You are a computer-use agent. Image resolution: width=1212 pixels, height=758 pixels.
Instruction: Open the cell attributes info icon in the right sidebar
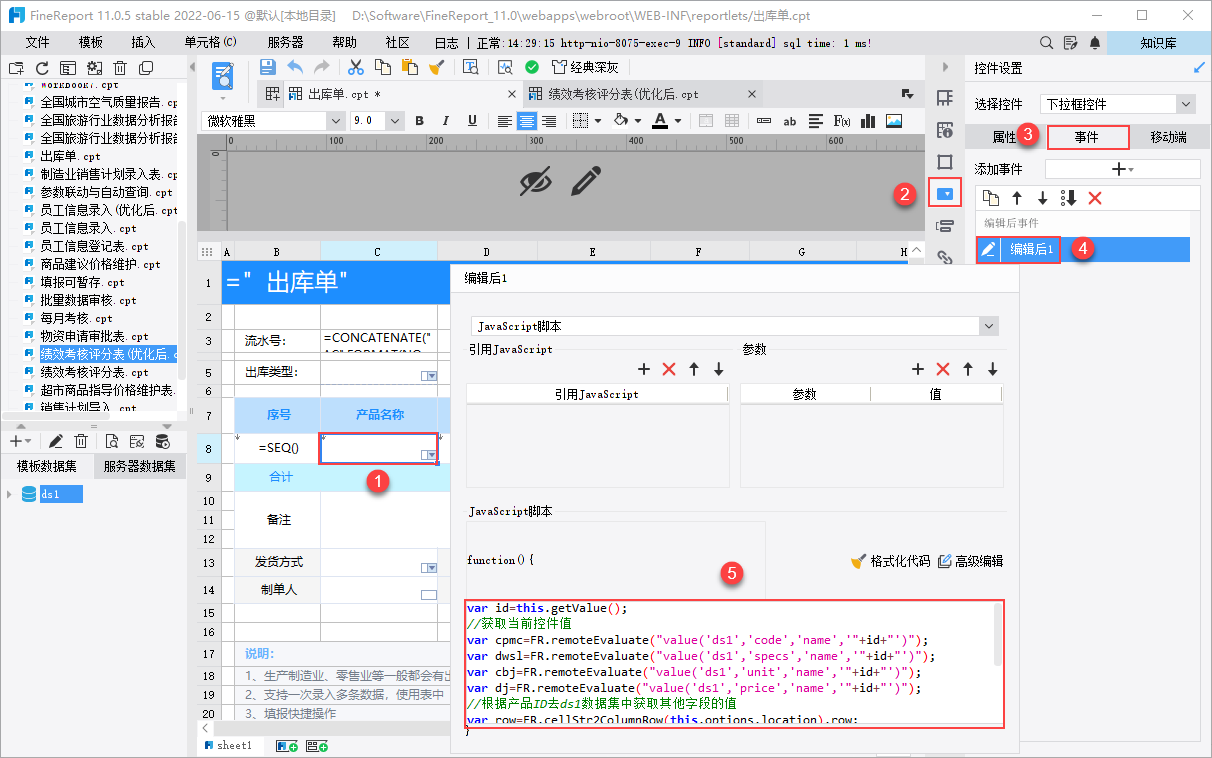point(944,129)
